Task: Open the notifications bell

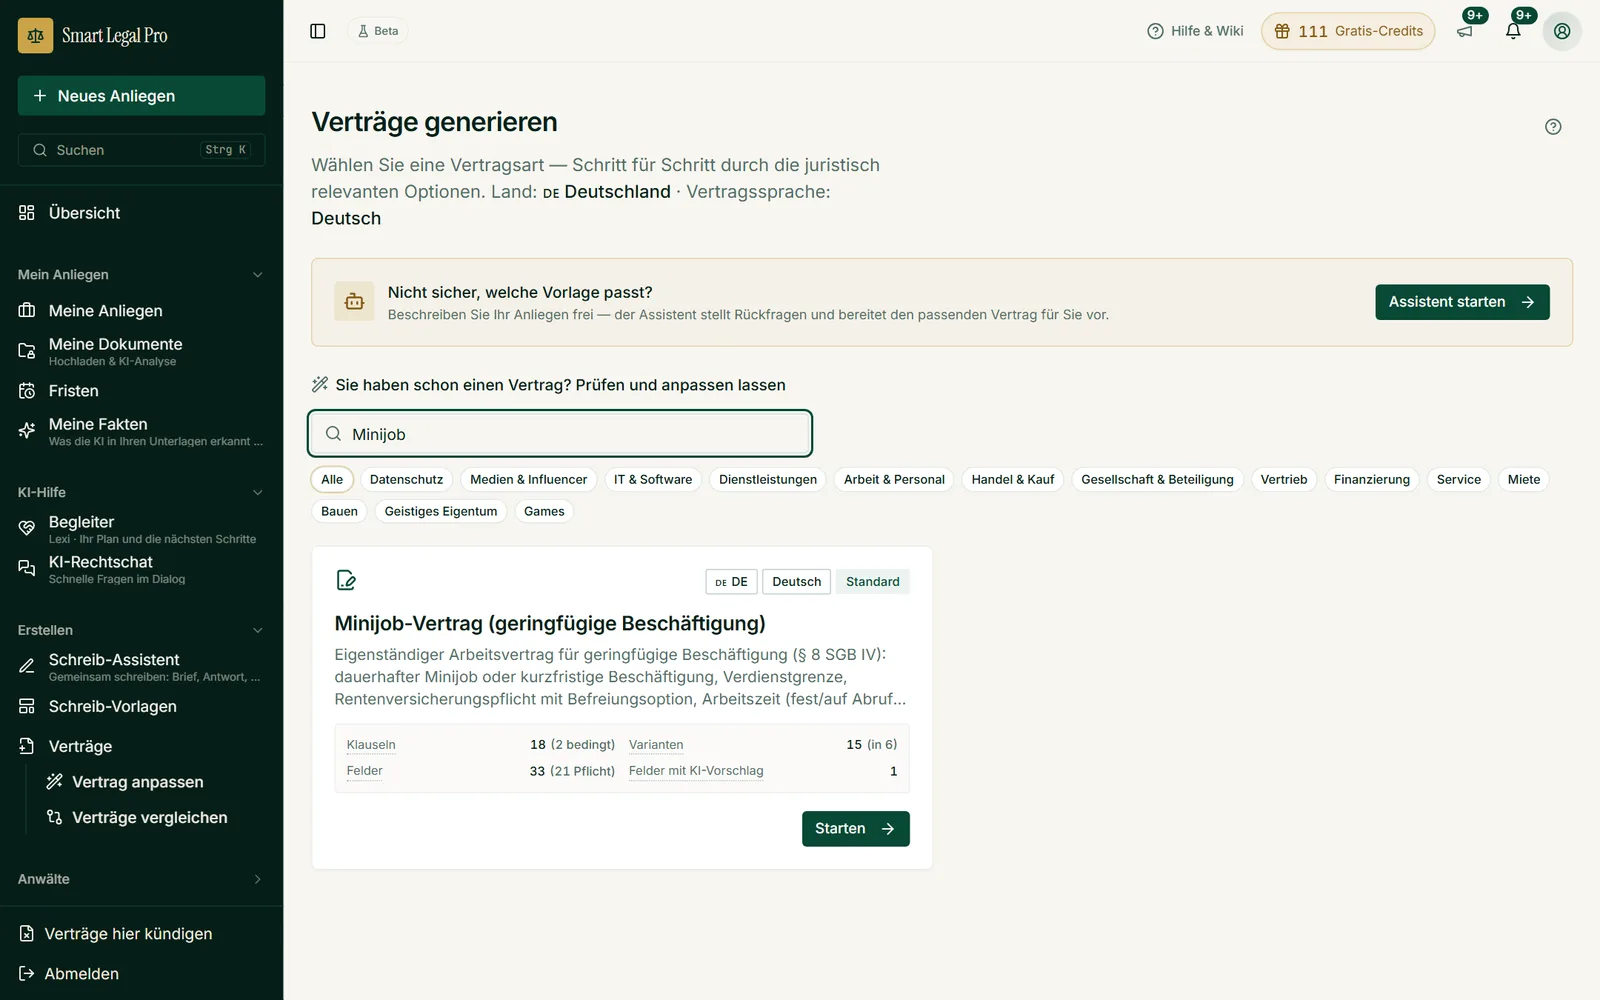Action: point(1513,31)
